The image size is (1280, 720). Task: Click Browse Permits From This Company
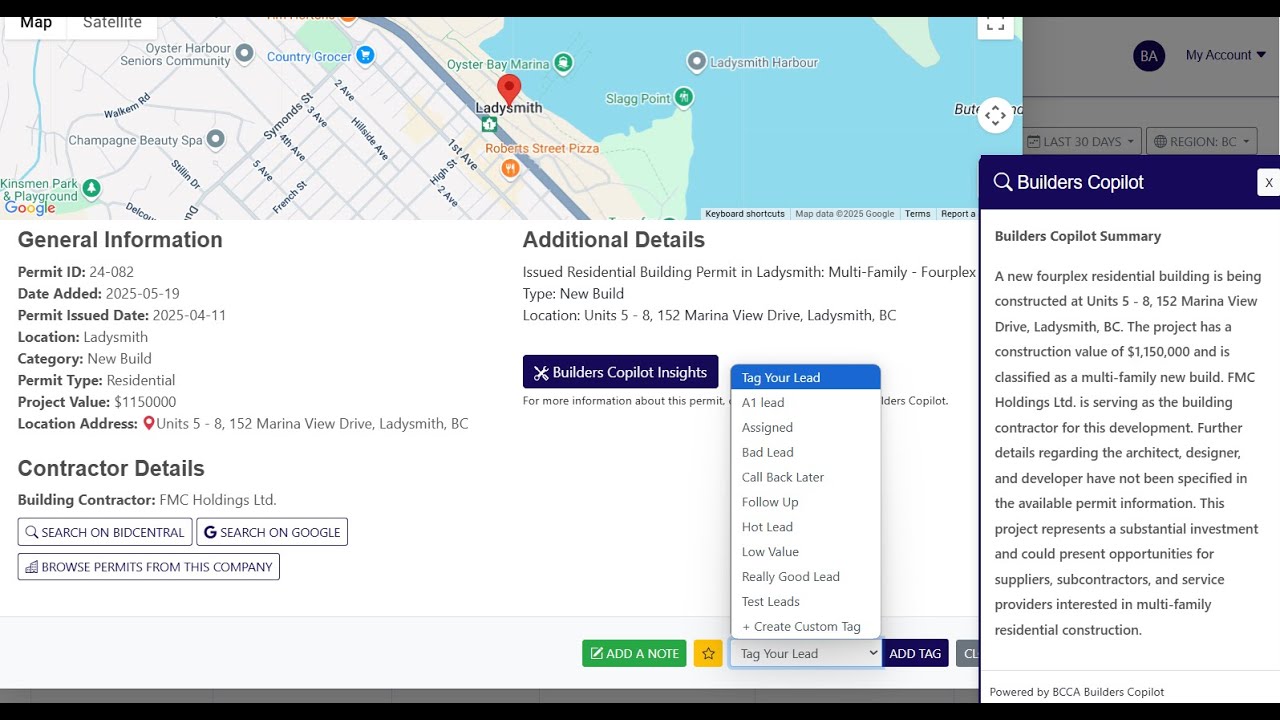tap(149, 567)
